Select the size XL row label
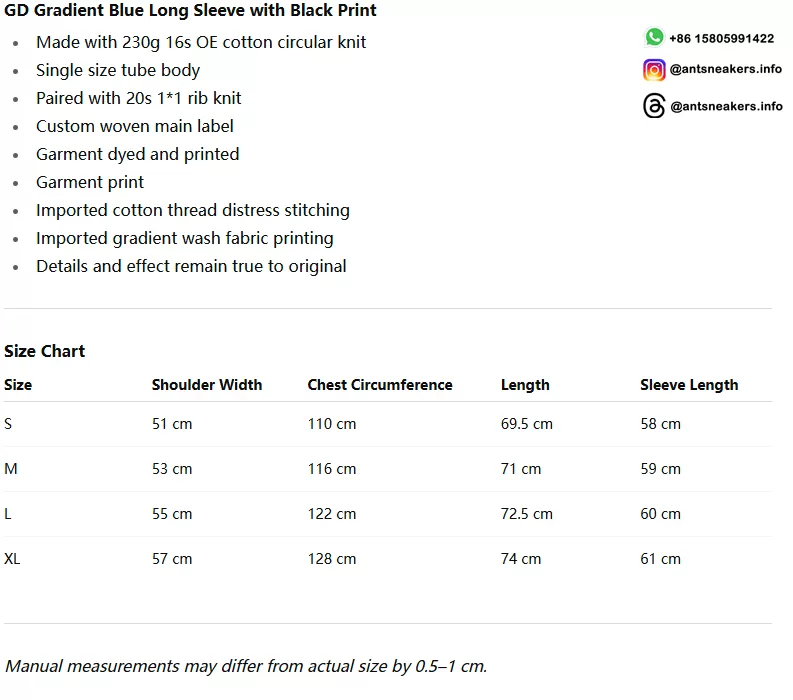This screenshot has height=700, width=793. tap(12, 559)
